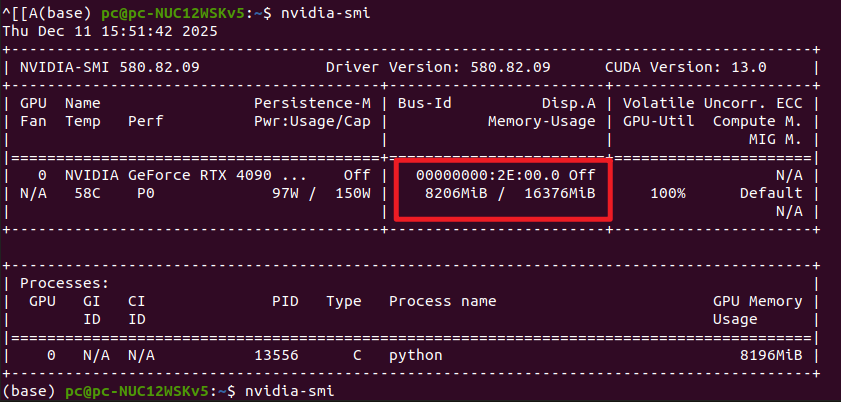Screen dimensions: 841x402
Task: Click the compute mode value "Default"
Action: click(x=771, y=193)
